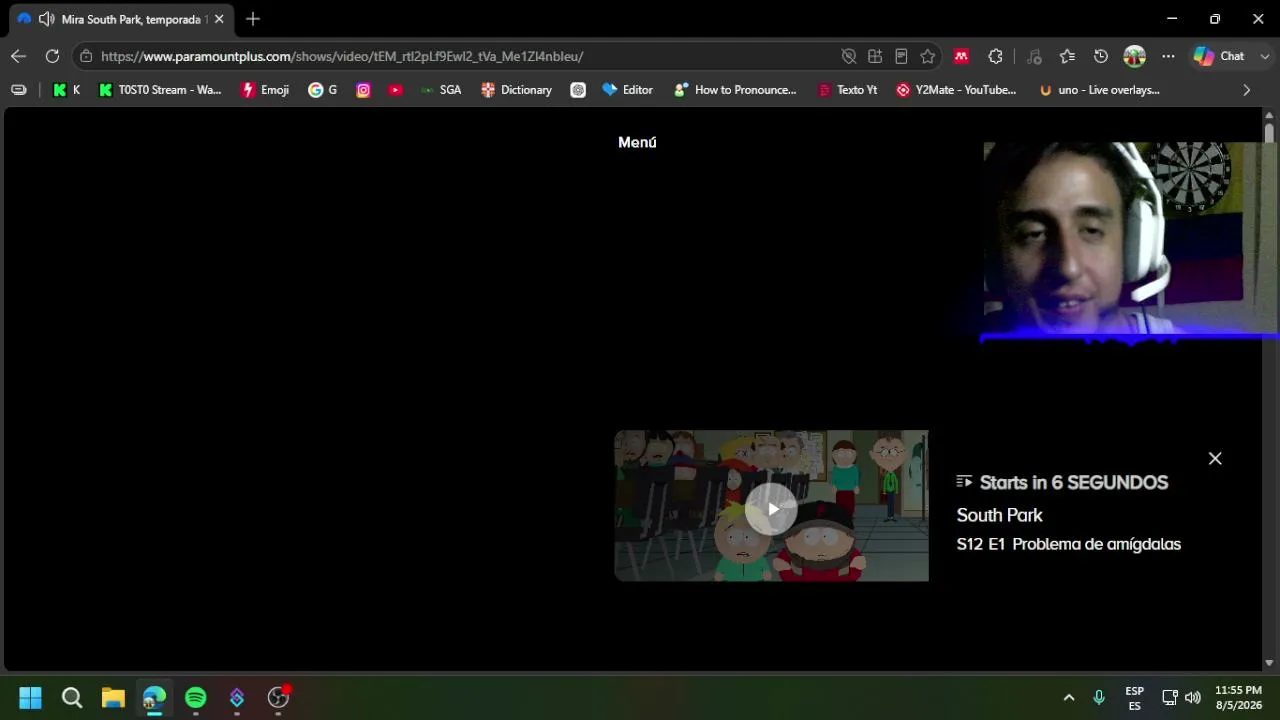Click the 'Problema de amígdalas' episode title
Screen dimensions: 1280x720
1096,544
